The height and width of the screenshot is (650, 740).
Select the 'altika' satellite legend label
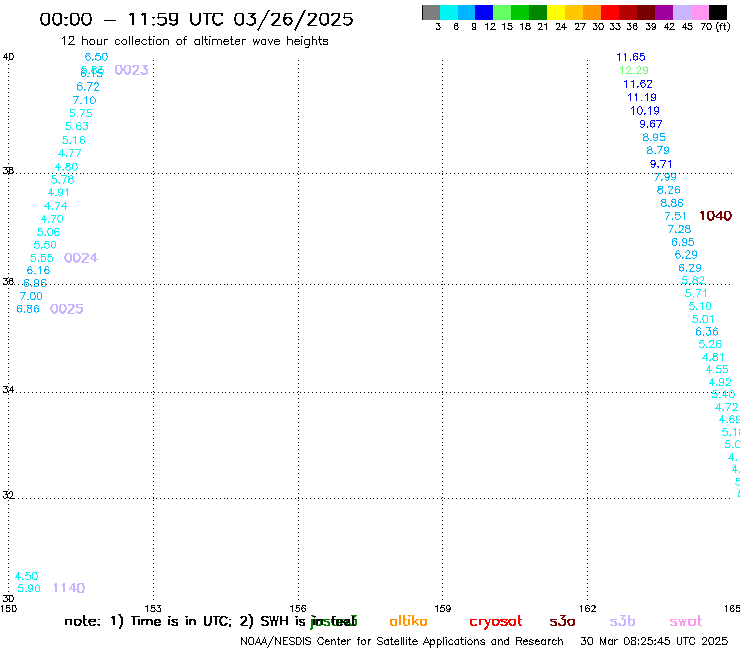(408, 621)
